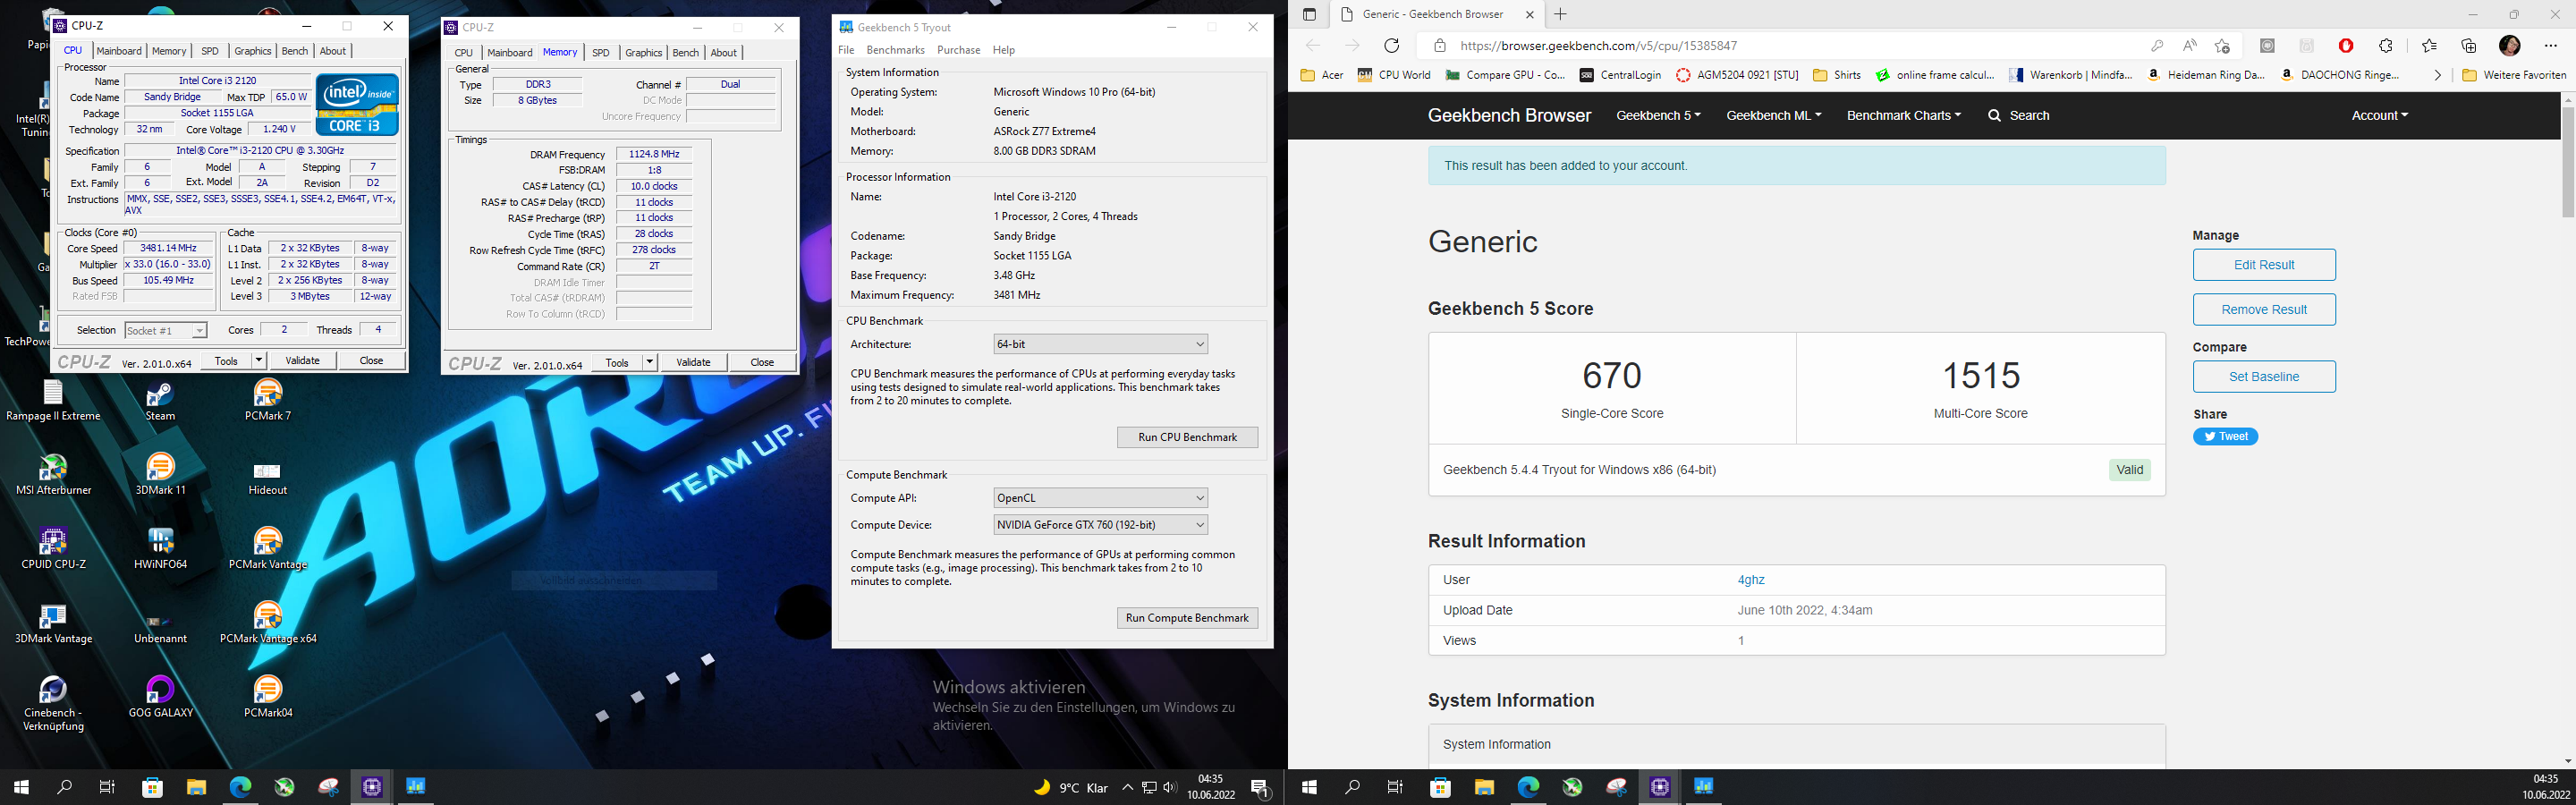The width and height of the screenshot is (2576, 805).
Task: Click the browser address bar URL
Action: [1598, 45]
